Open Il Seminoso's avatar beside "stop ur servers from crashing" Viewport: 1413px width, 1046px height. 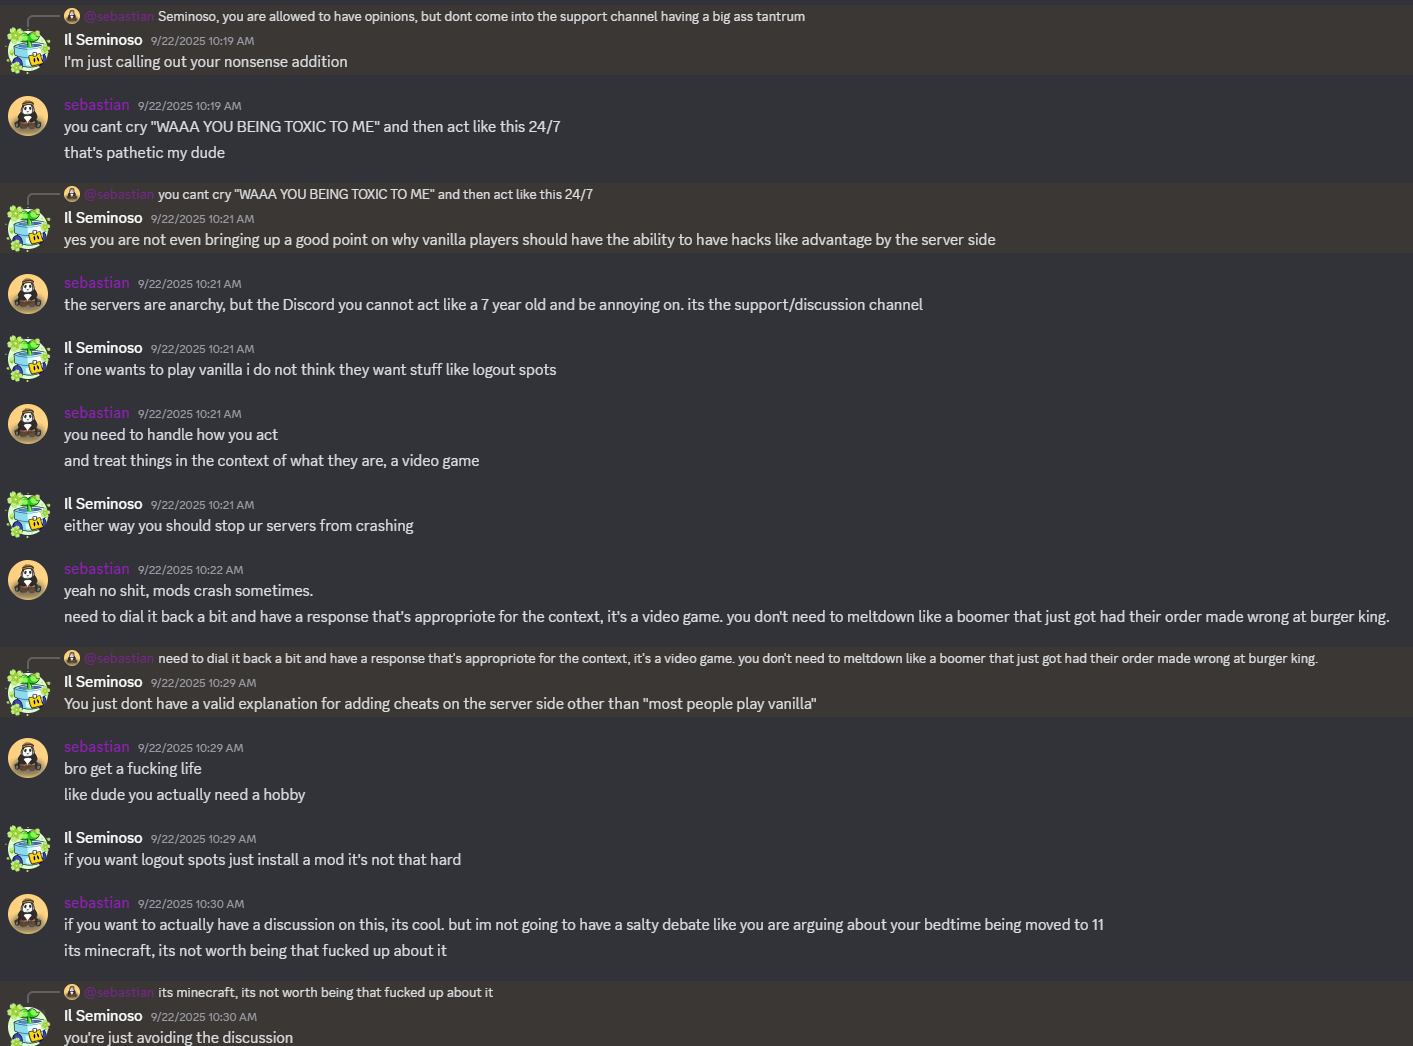click(28, 515)
